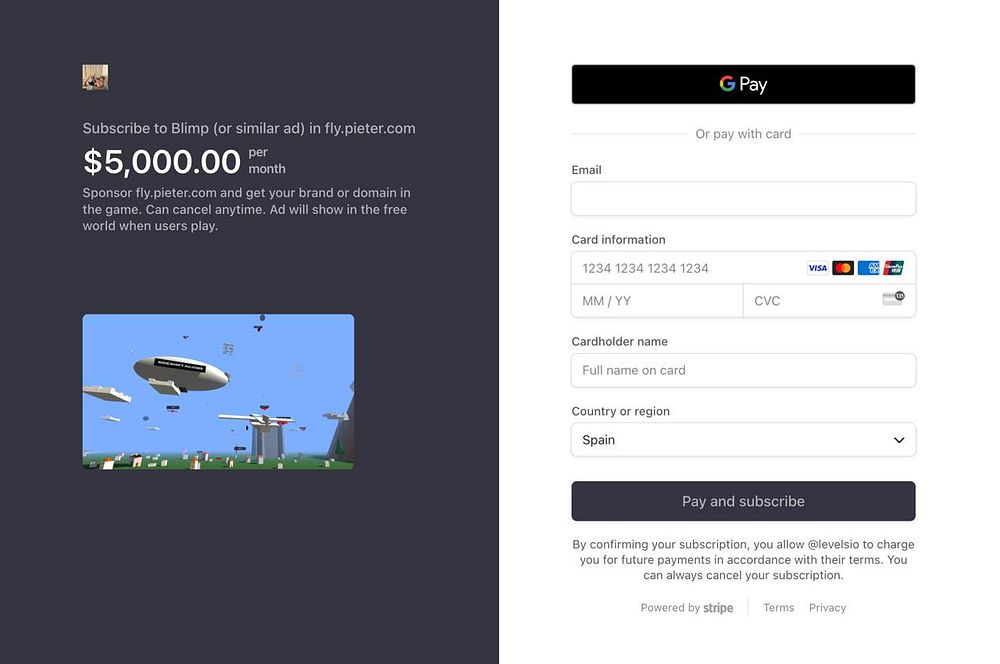Pay using the Google Pay button
Image resolution: width=1000 pixels, height=664 pixels.
(x=743, y=84)
